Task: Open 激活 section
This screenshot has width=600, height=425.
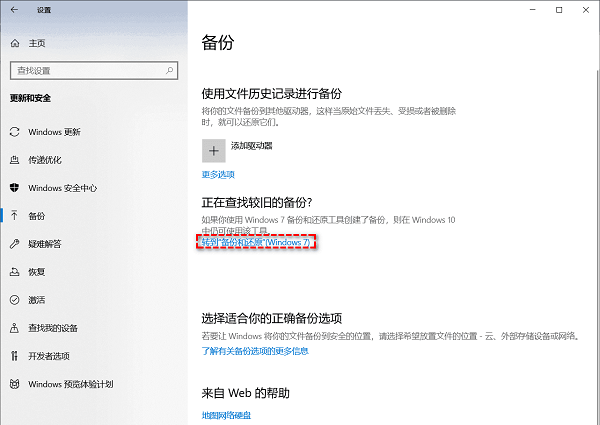Action: point(36,300)
